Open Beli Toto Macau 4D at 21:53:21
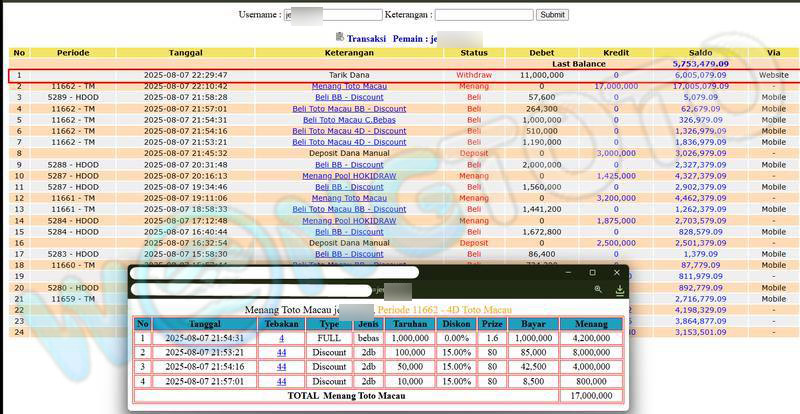Viewport: 800px width, 414px height. (349, 142)
